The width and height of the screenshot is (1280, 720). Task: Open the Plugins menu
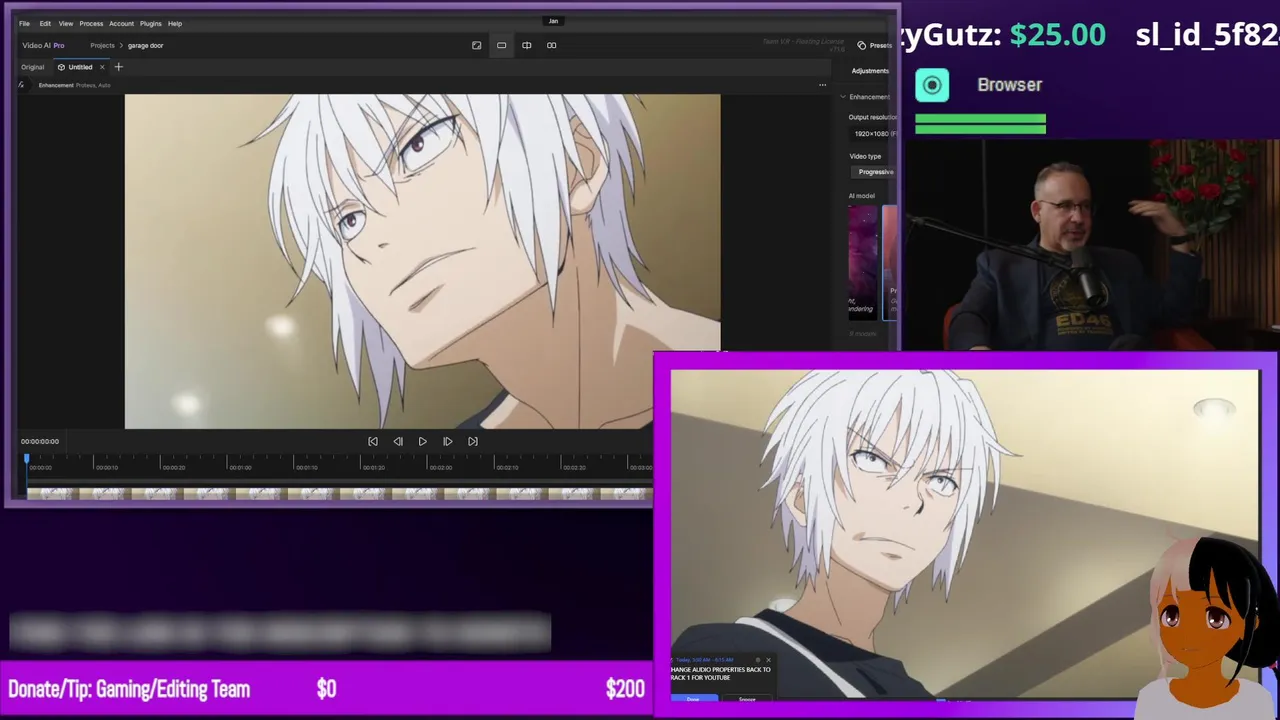tap(150, 23)
